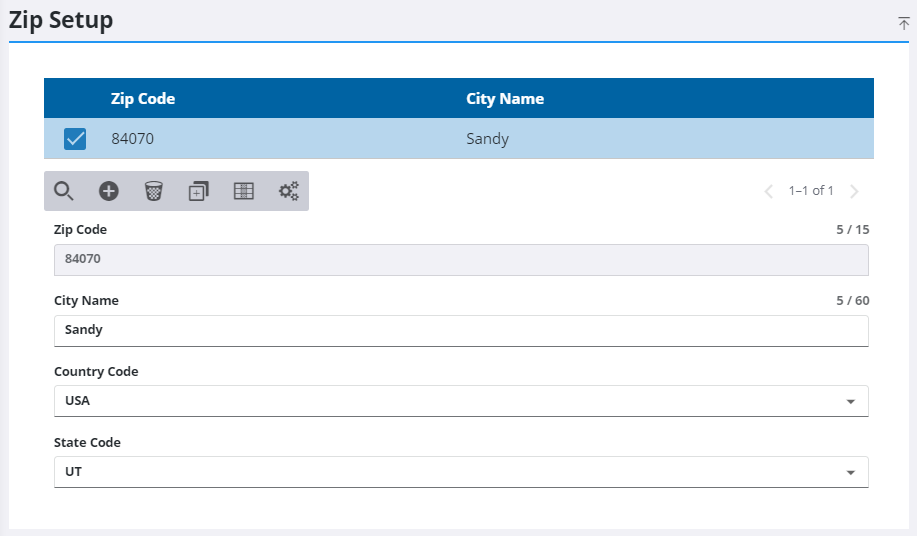The height and width of the screenshot is (536, 917).
Task: Select the 84070 table cell
Action: tap(133, 139)
